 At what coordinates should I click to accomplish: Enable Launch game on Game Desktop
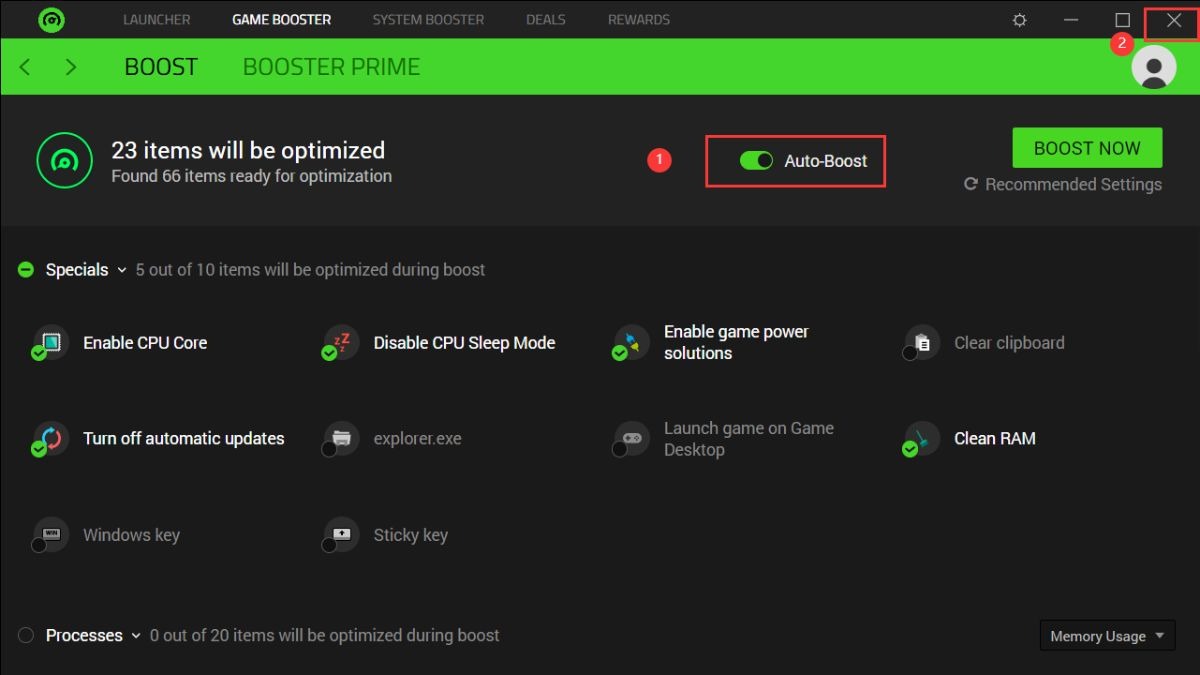[x=619, y=449]
